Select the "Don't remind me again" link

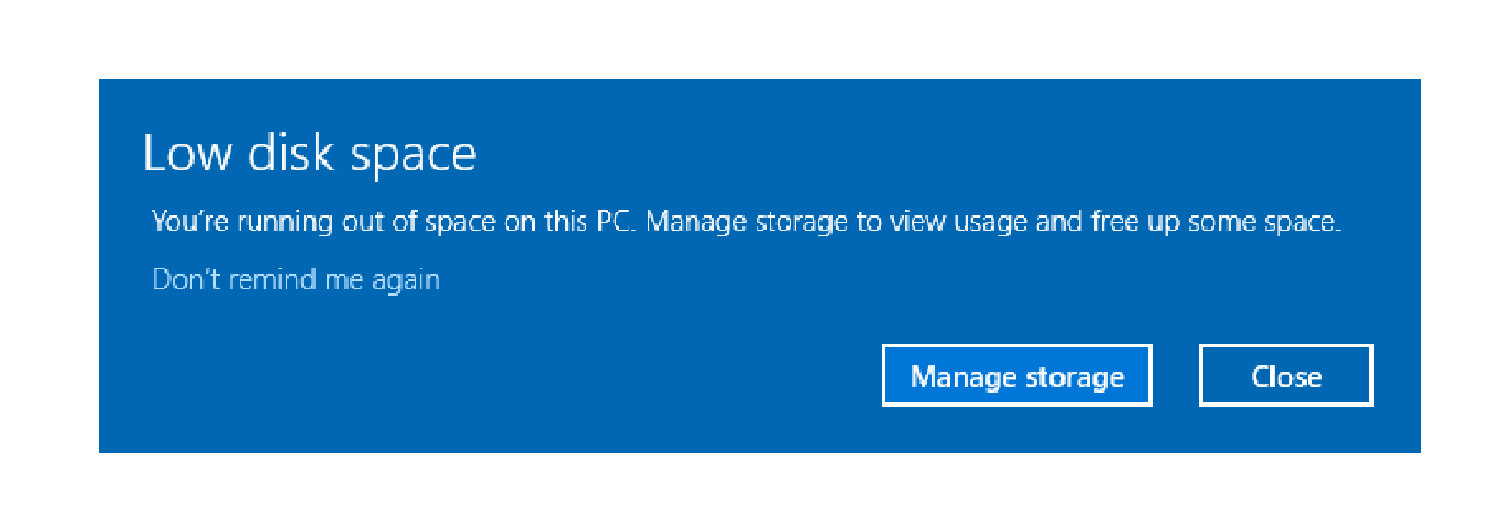coord(296,279)
